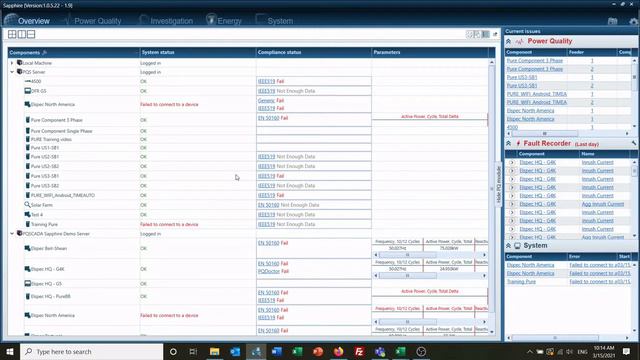Select the Elspec Beit-Shean component
The image size is (640, 360).
[x=49, y=248]
